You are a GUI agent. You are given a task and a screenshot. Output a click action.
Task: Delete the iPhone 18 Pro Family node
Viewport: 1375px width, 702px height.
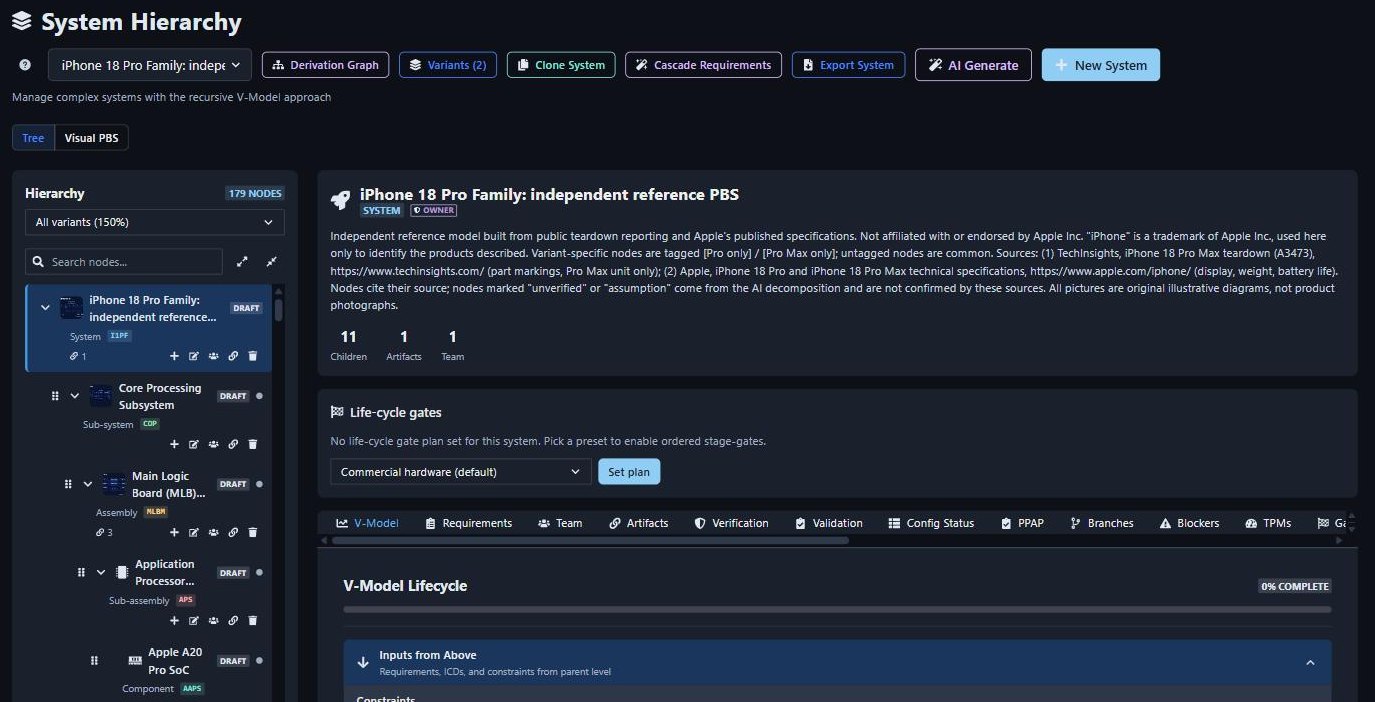(253, 356)
